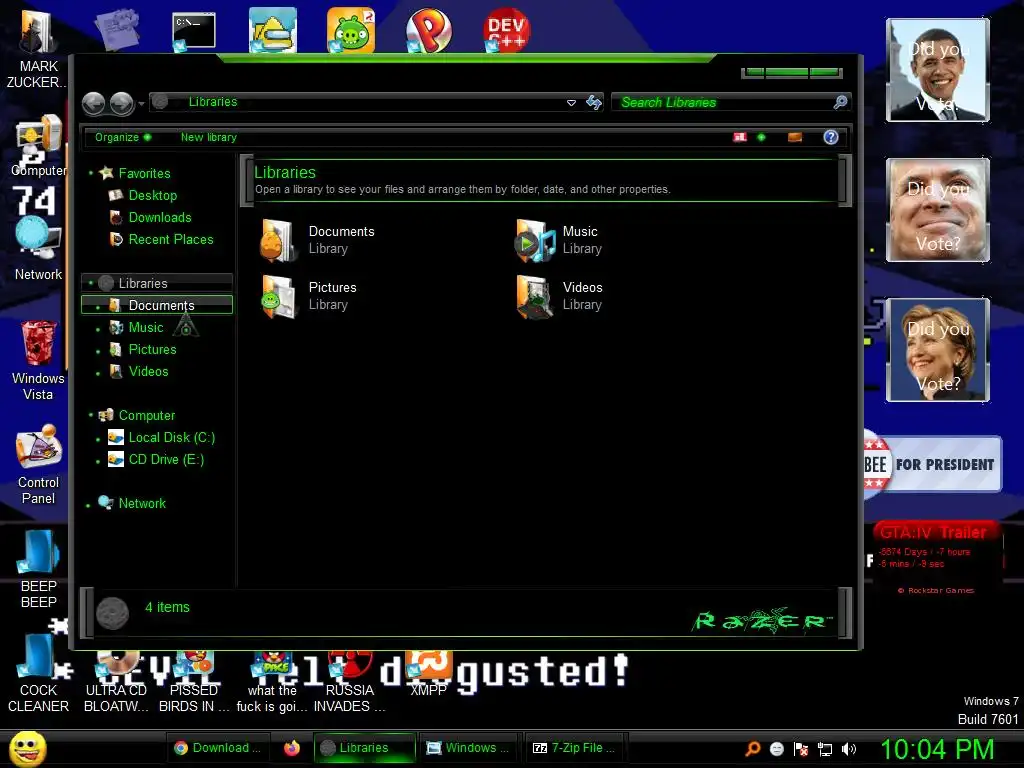Collapse the Computer tree node

pyautogui.click(x=91, y=415)
